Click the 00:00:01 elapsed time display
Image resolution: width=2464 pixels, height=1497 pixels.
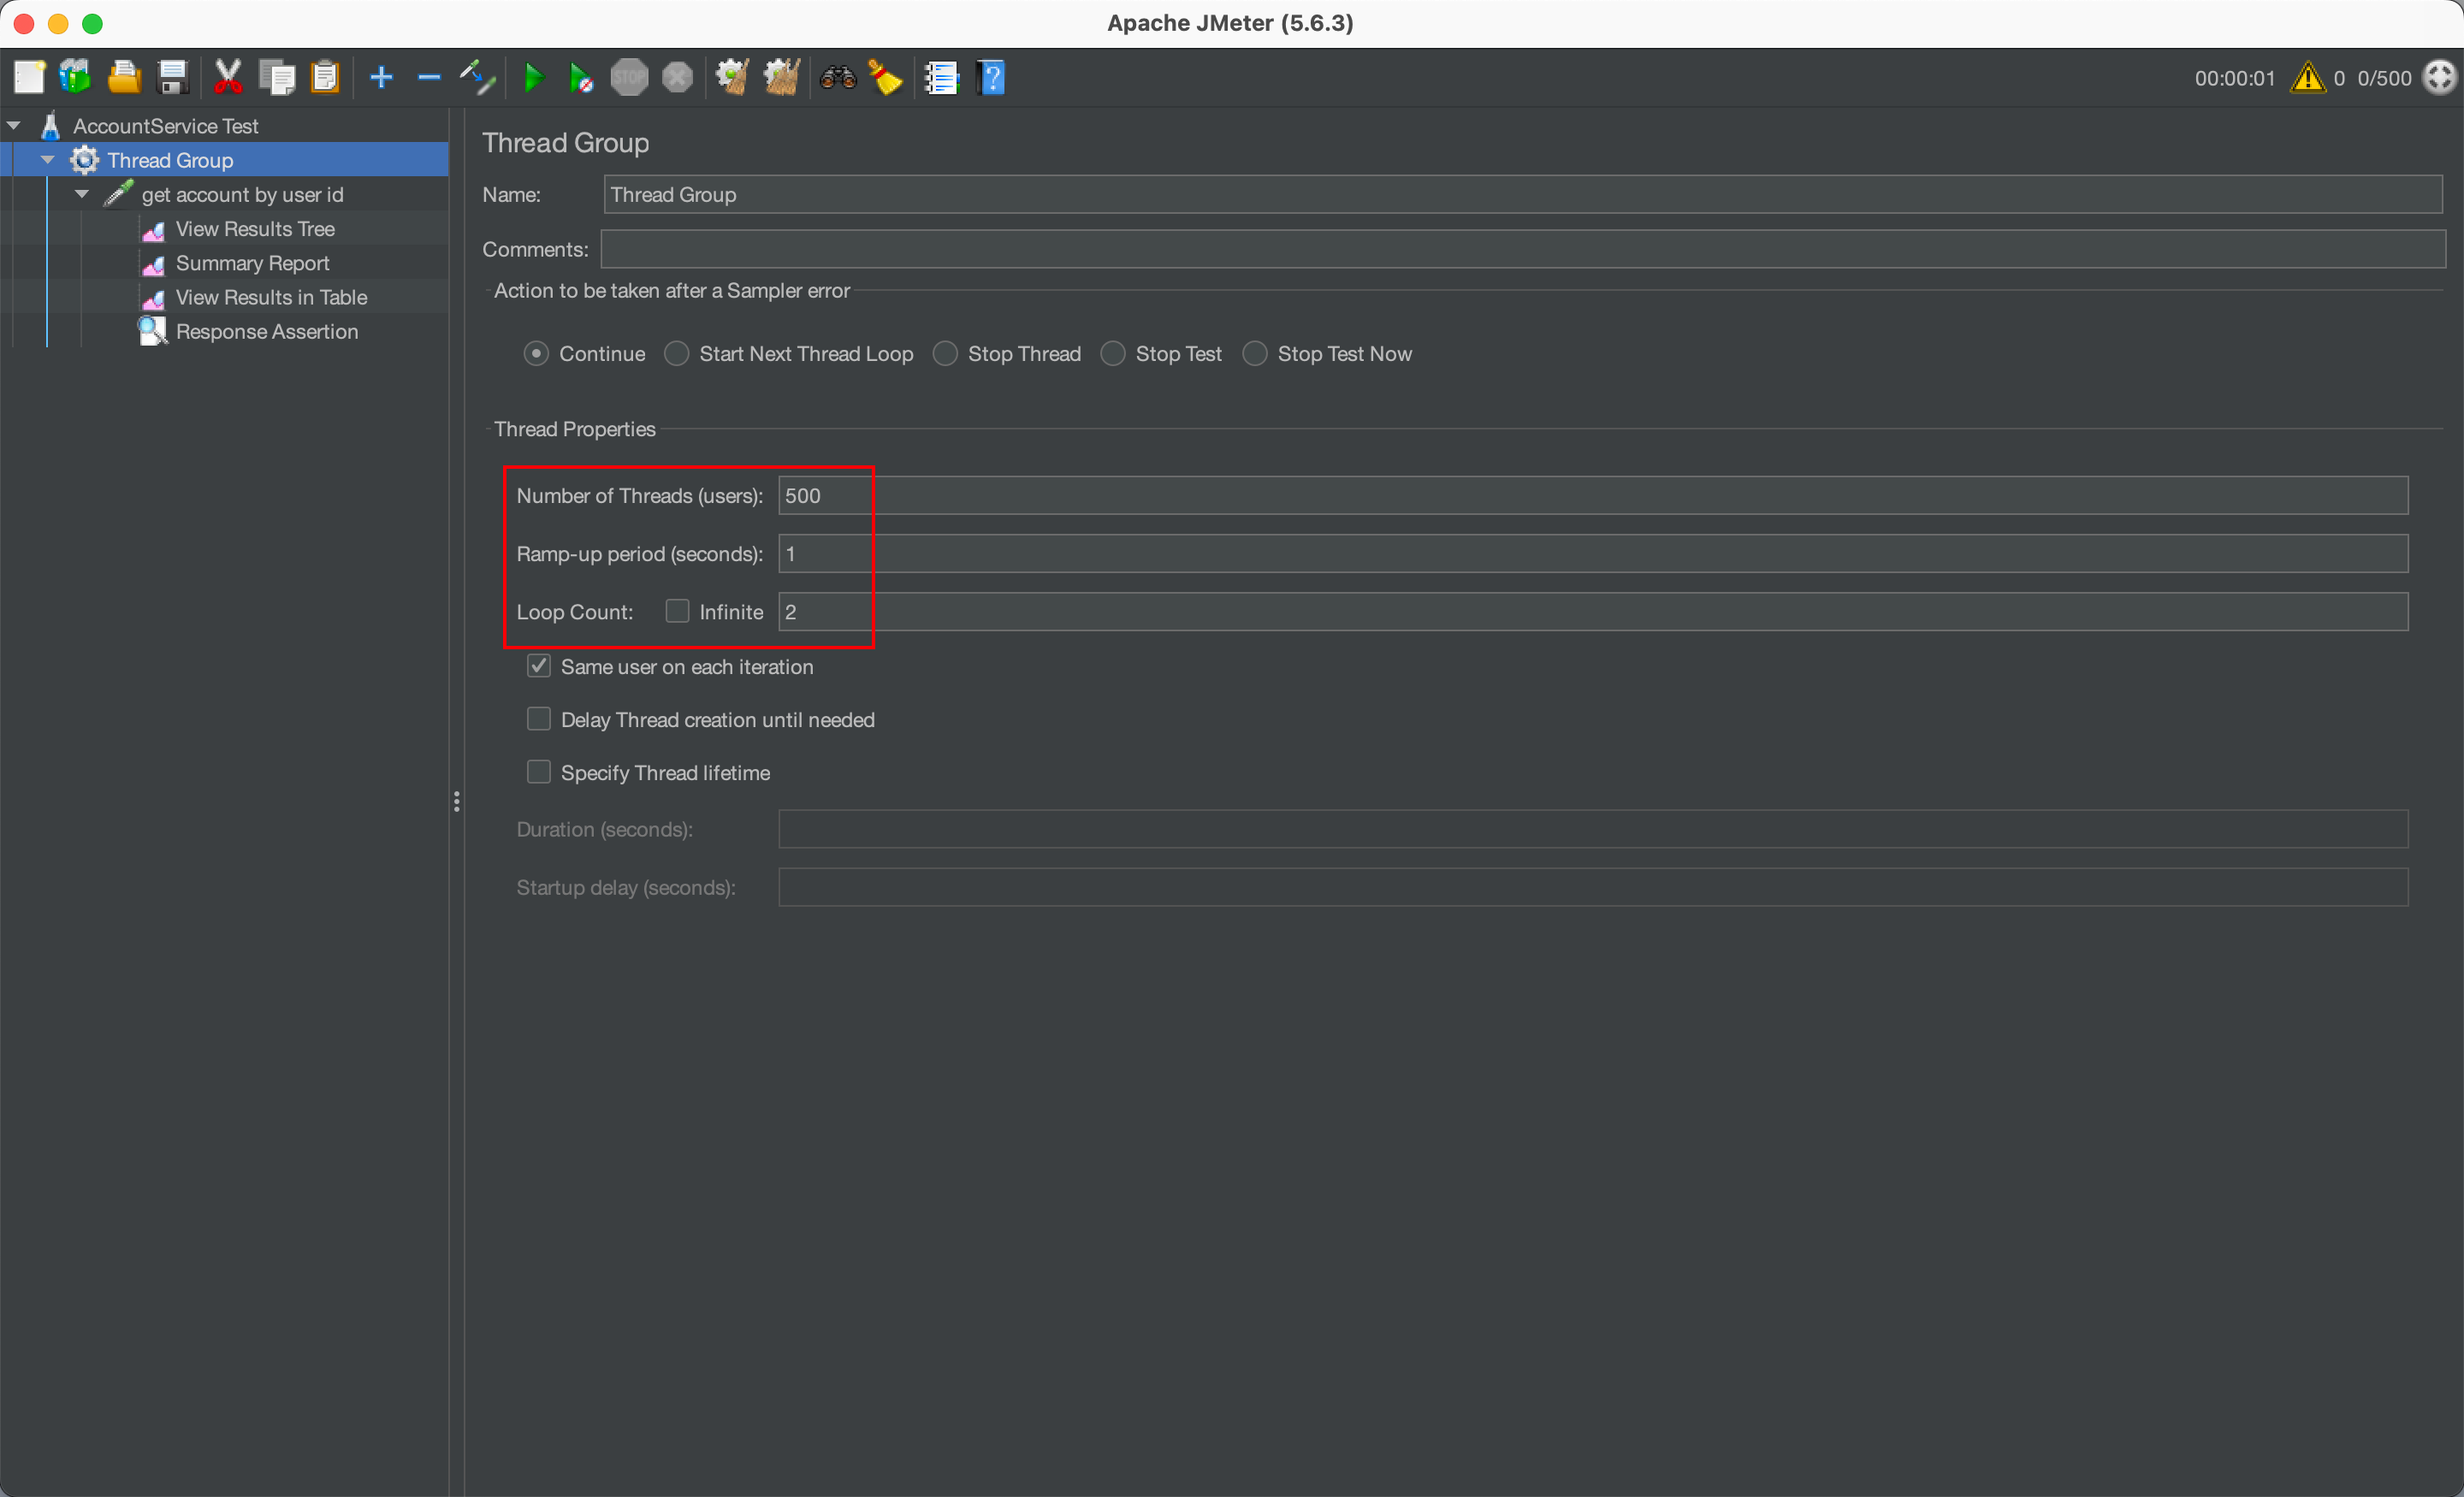pyautogui.click(x=2234, y=78)
